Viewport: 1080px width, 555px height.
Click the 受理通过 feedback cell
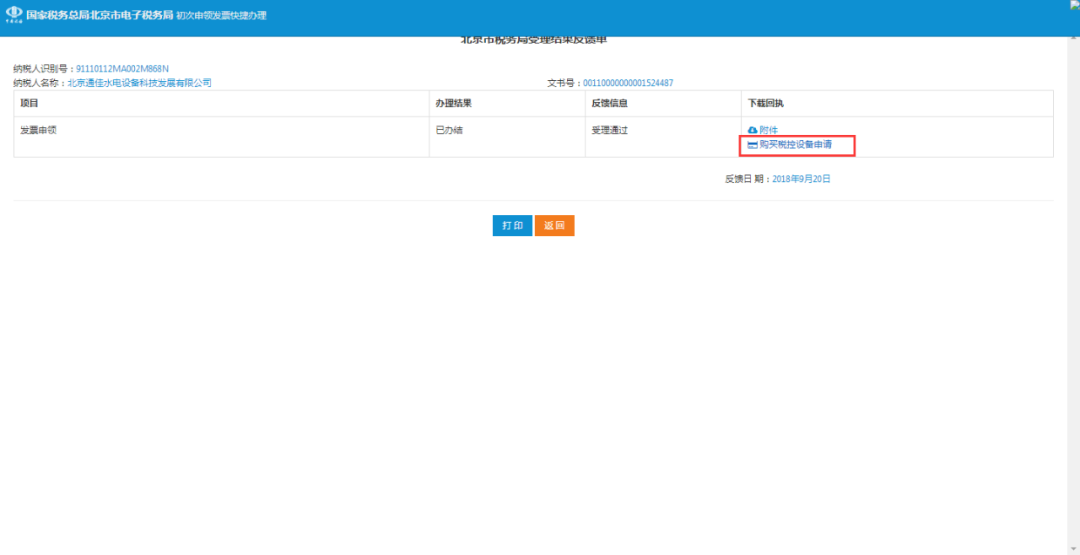click(609, 130)
